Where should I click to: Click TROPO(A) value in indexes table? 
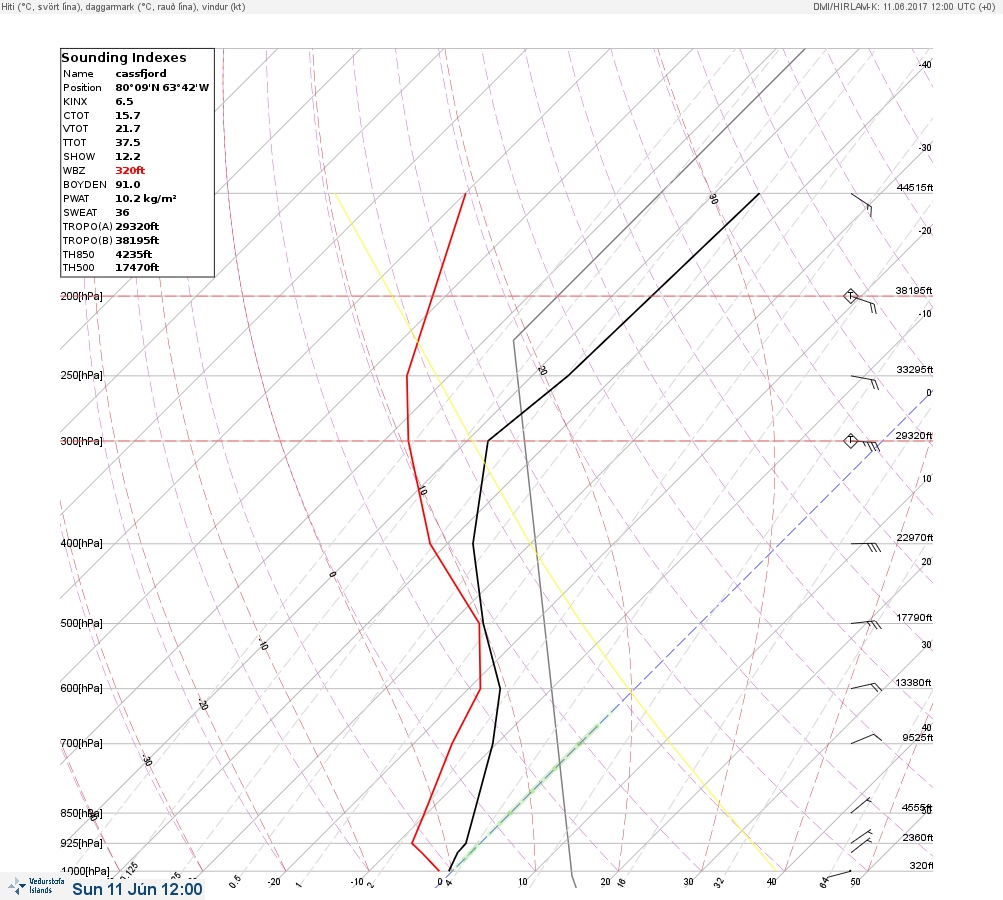tap(137, 226)
